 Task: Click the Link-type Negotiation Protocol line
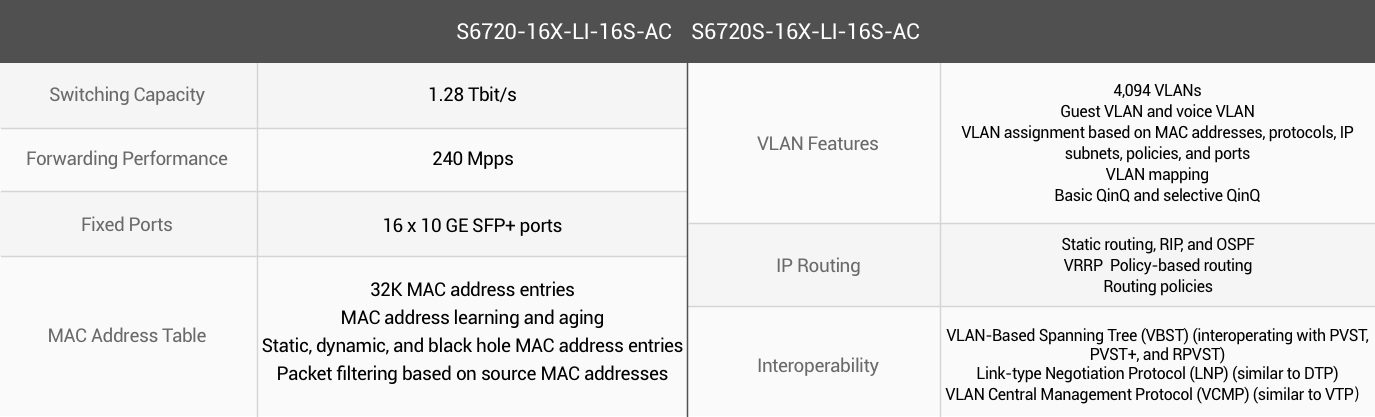(x=1157, y=374)
